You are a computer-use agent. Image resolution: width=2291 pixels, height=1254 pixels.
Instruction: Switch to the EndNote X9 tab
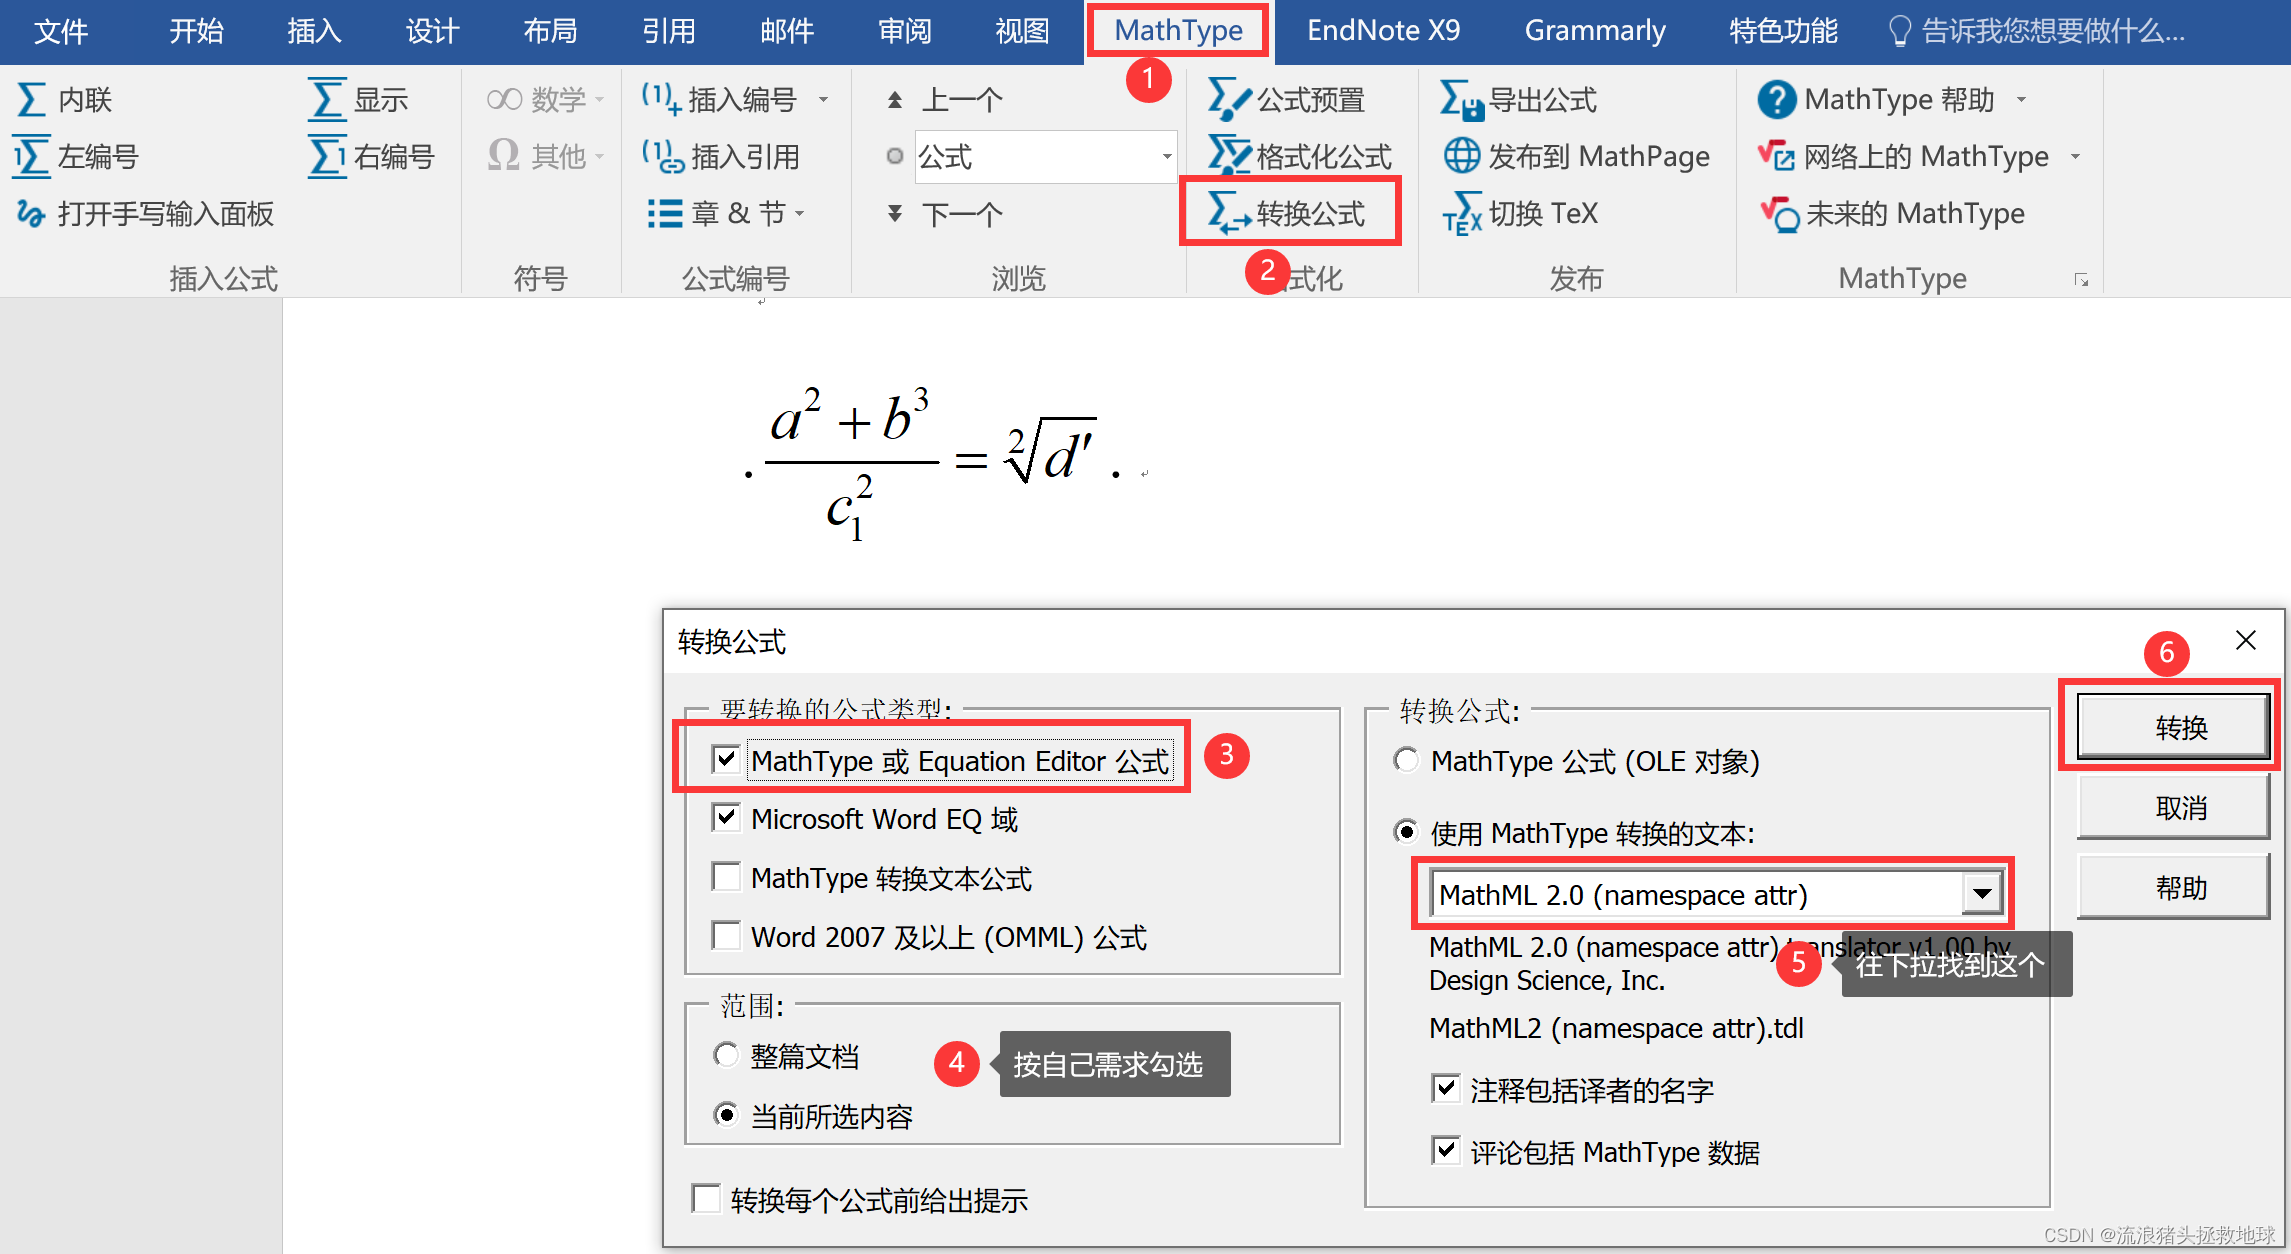pos(1383,31)
